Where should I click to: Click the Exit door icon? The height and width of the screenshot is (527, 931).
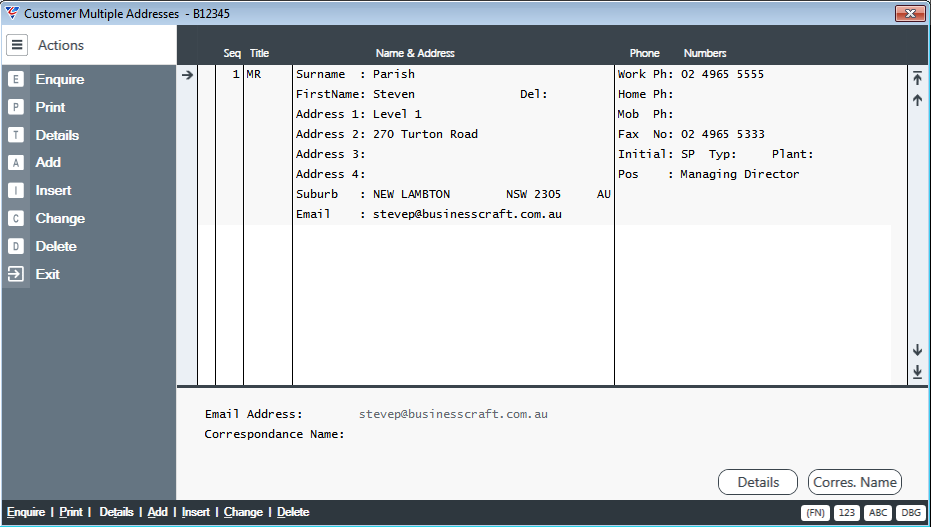(x=16, y=274)
